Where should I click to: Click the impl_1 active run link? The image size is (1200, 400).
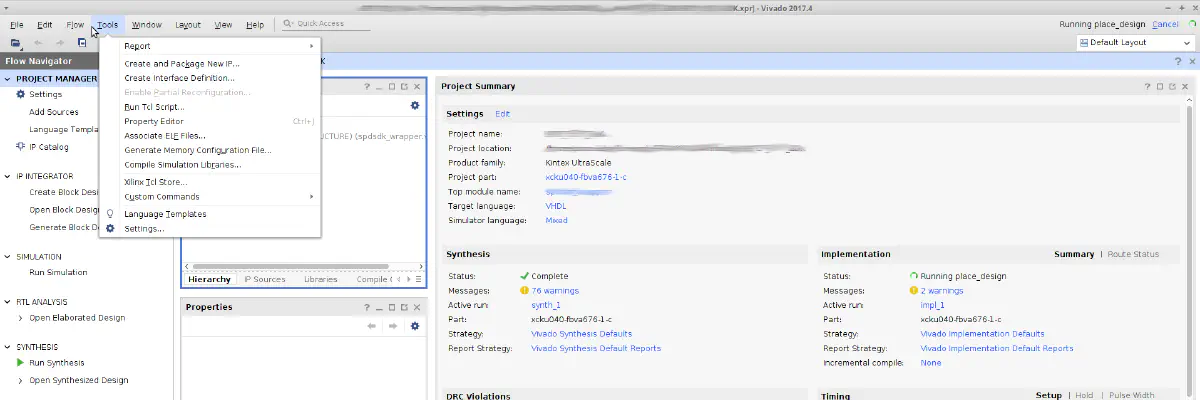pos(933,305)
